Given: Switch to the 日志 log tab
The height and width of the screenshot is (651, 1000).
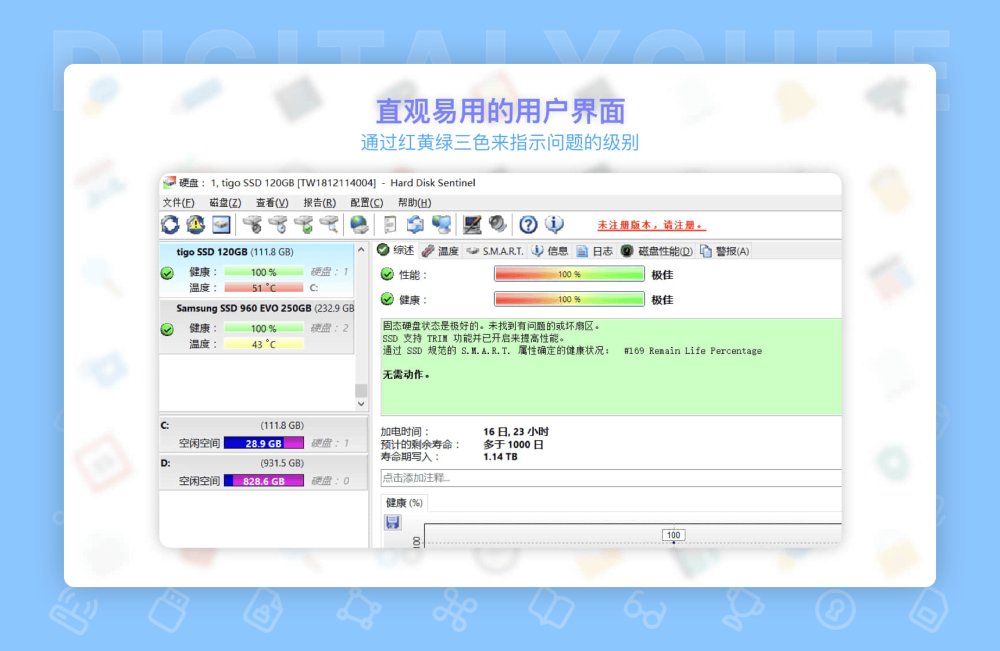Looking at the screenshot, I should pos(595,251).
